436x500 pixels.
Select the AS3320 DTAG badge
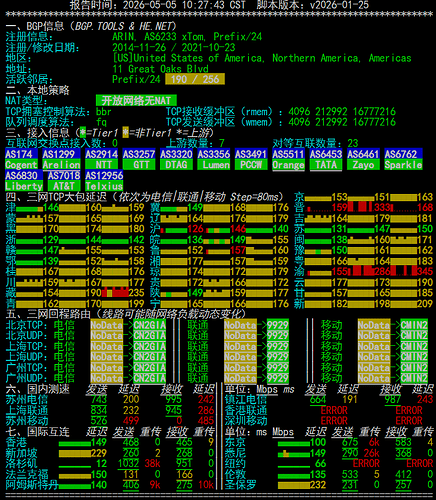pos(176,159)
